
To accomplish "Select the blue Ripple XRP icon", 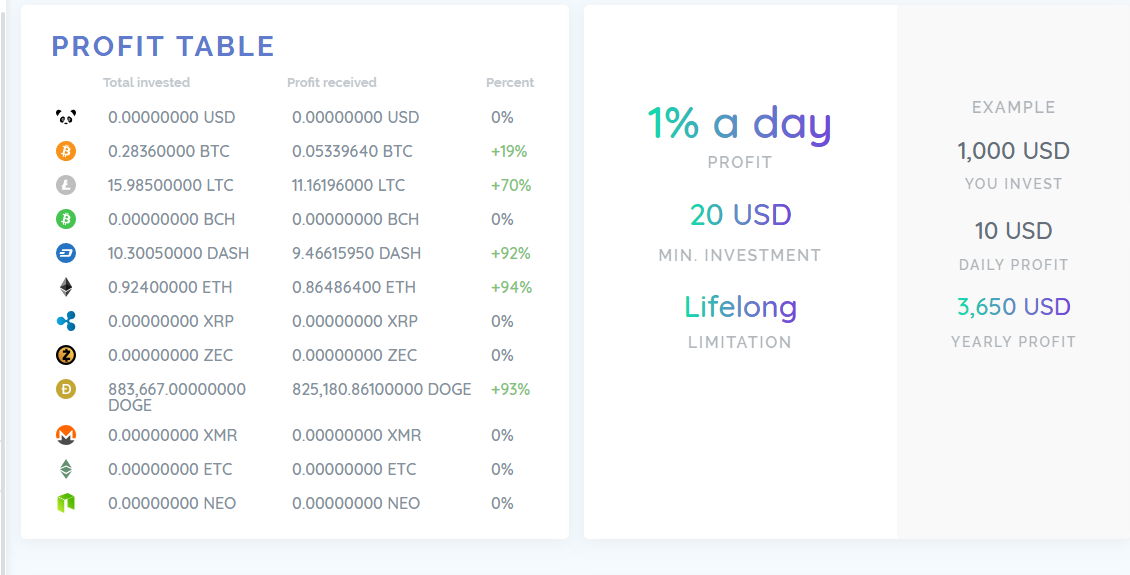I will coord(66,321).
